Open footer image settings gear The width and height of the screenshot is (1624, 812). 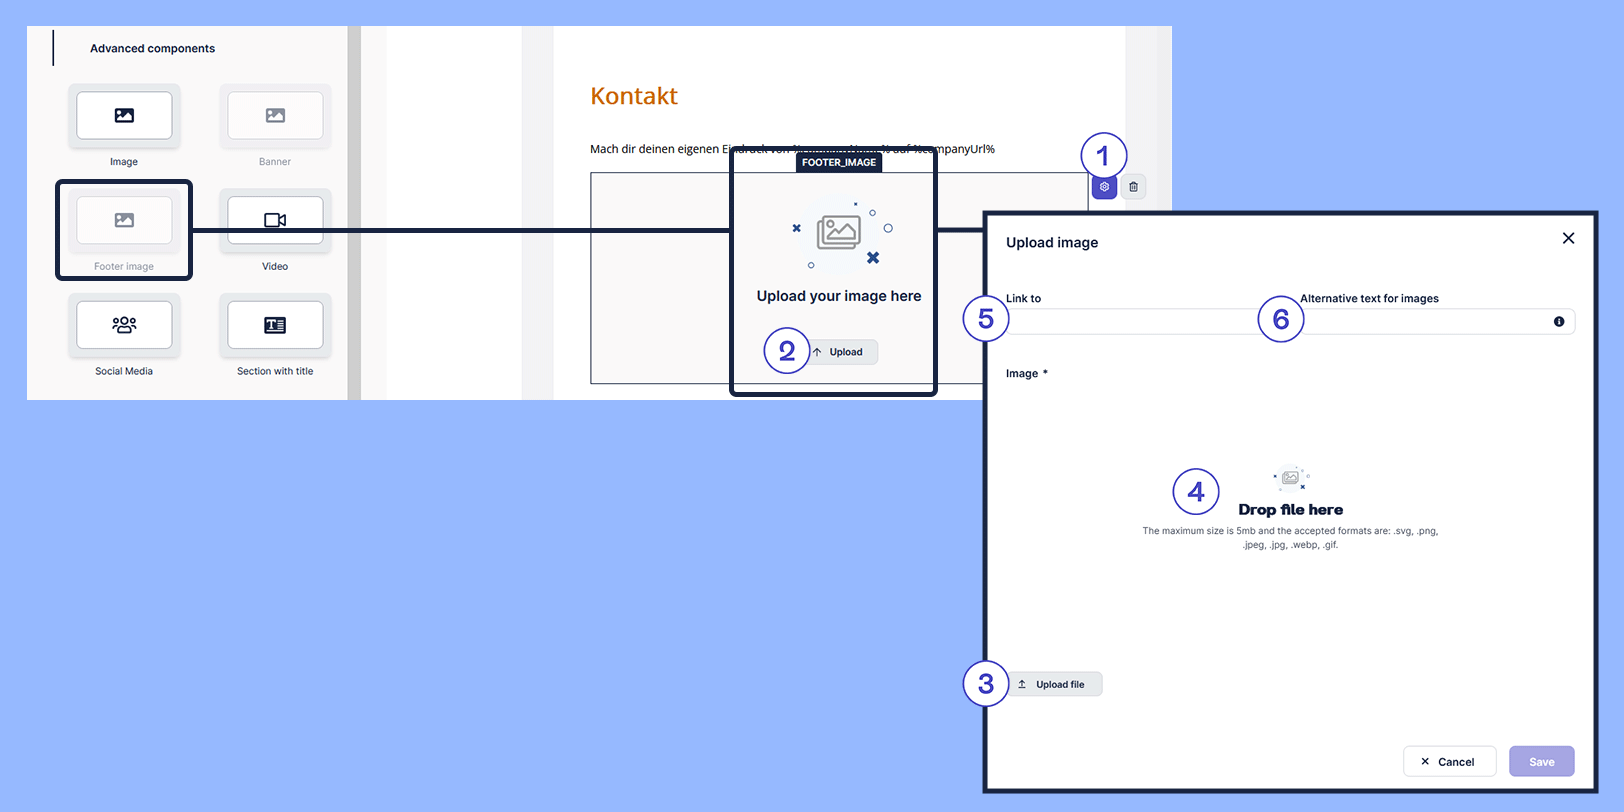click(x=1104, y=187)
